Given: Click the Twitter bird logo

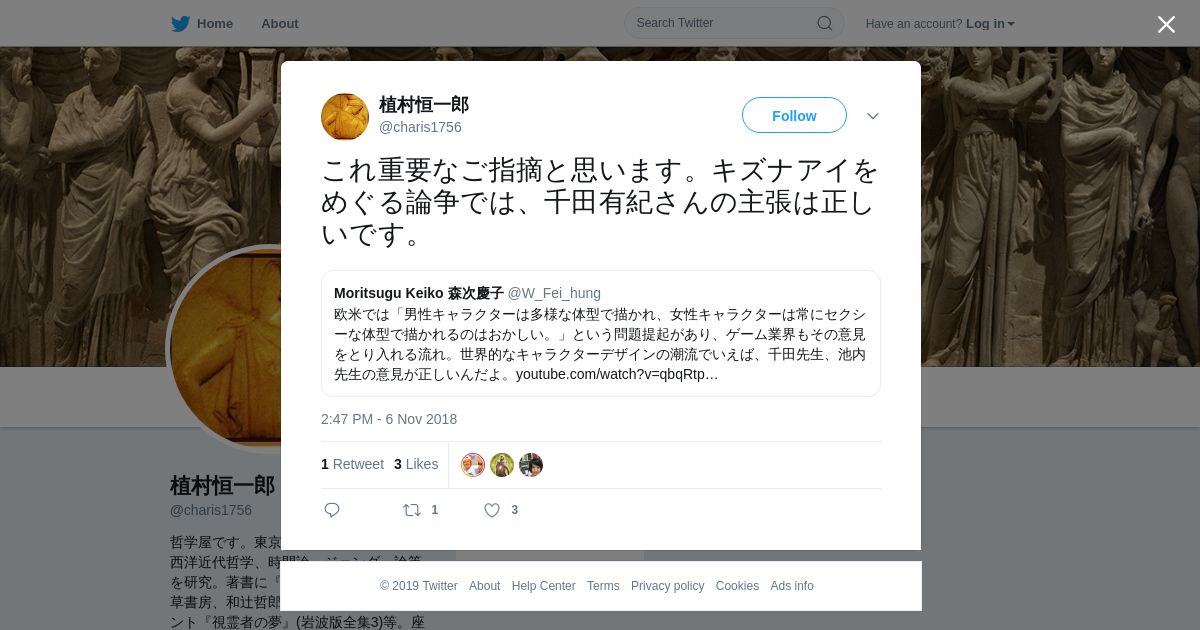Looking at the screenshot, I should [x=180, y=24].
